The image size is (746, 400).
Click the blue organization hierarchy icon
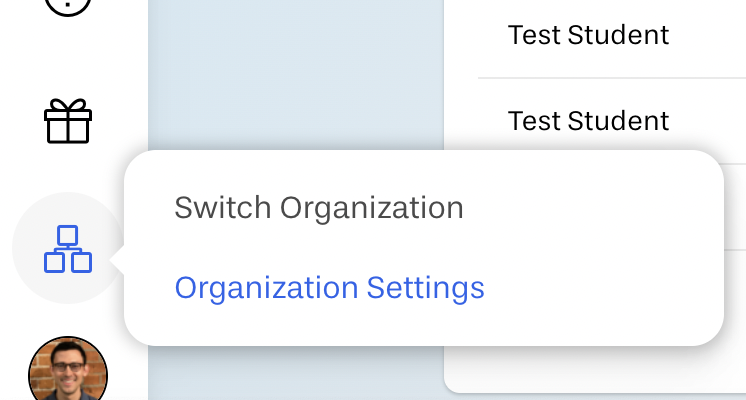(x=68, y=249)
